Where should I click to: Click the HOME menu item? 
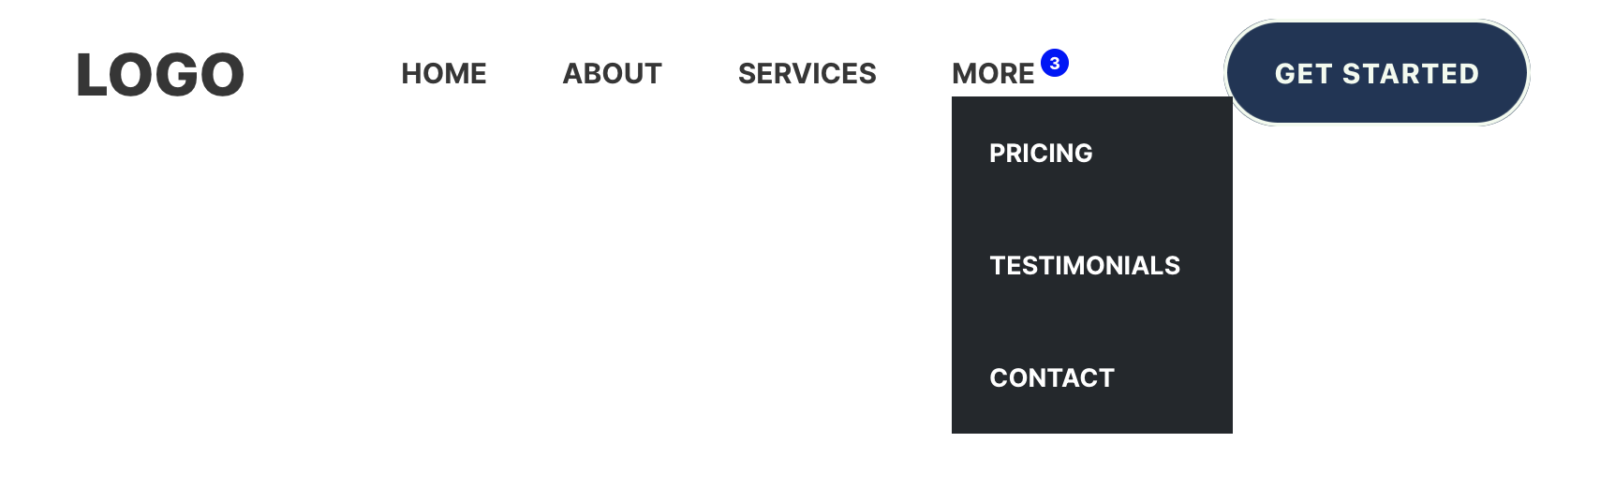click(443, 74)
